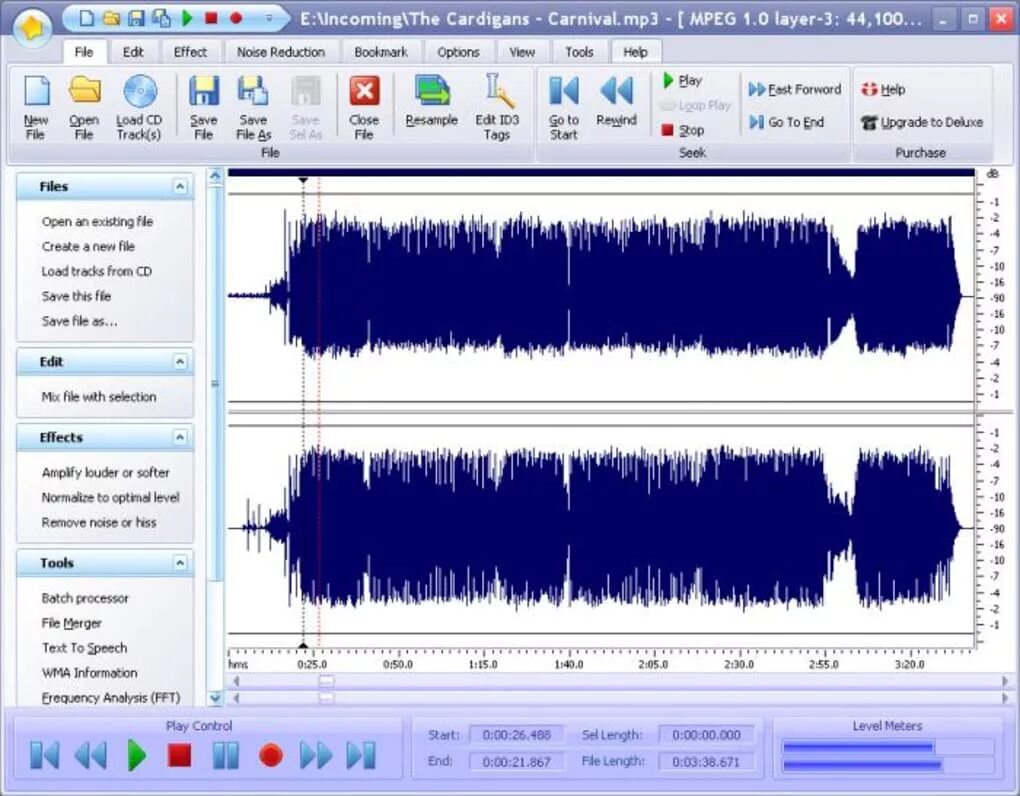Click Create a new file link

point(88,246)
